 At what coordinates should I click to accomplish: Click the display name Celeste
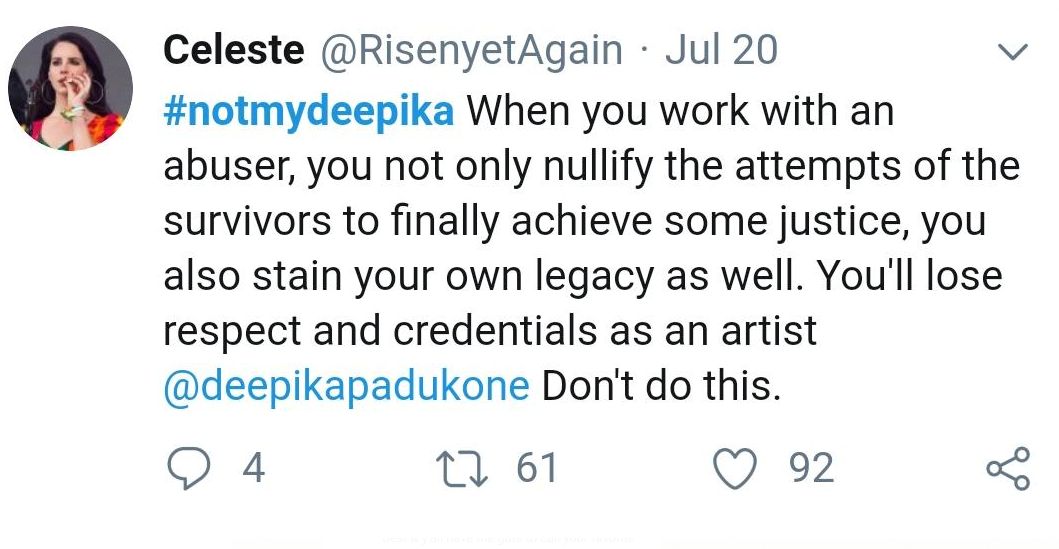pyautogui.click(x=233, y=51)
